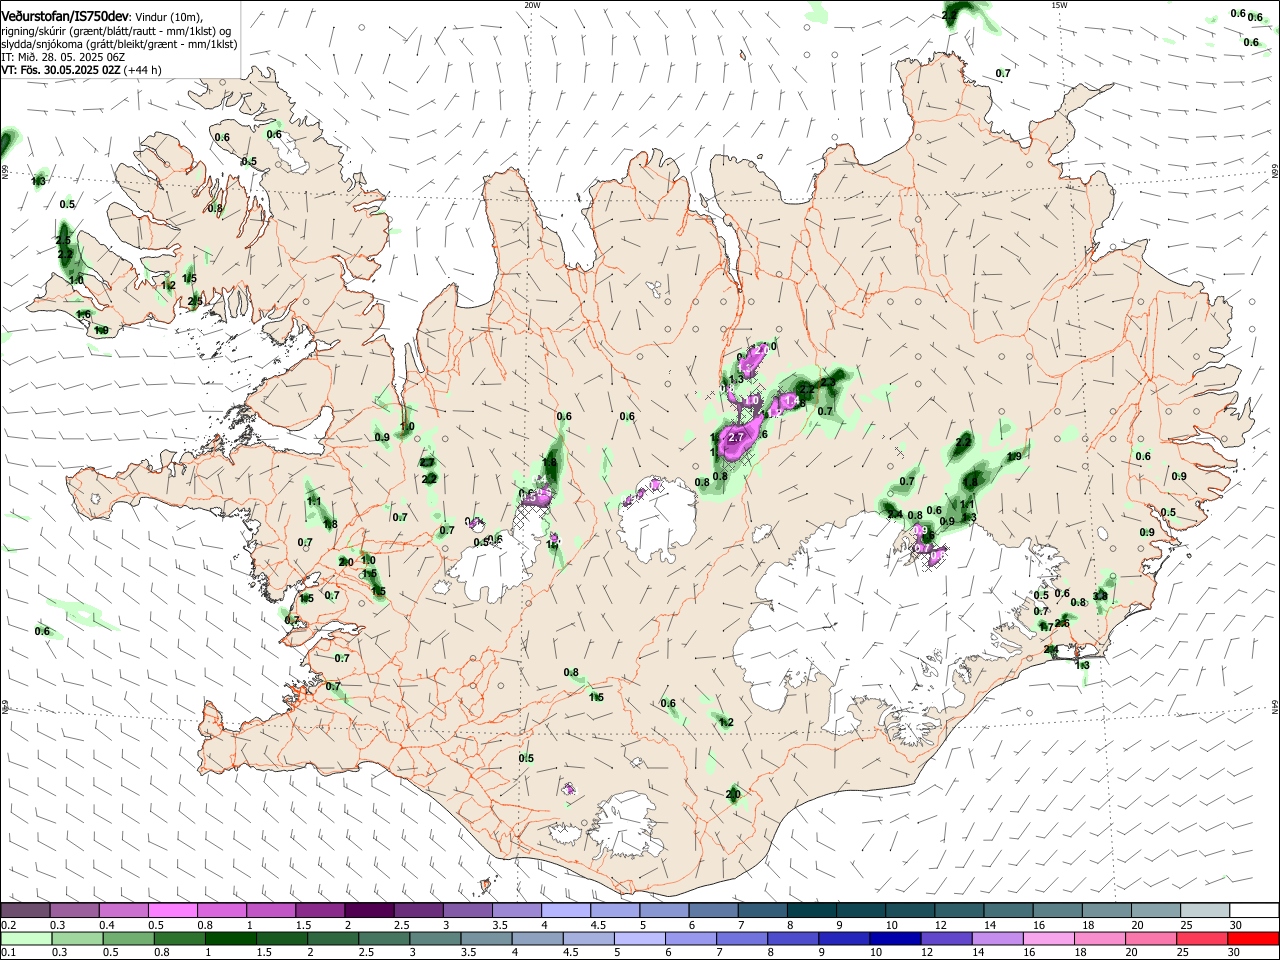Click the lower legend swatch labeled 4.5

(589, 938)
